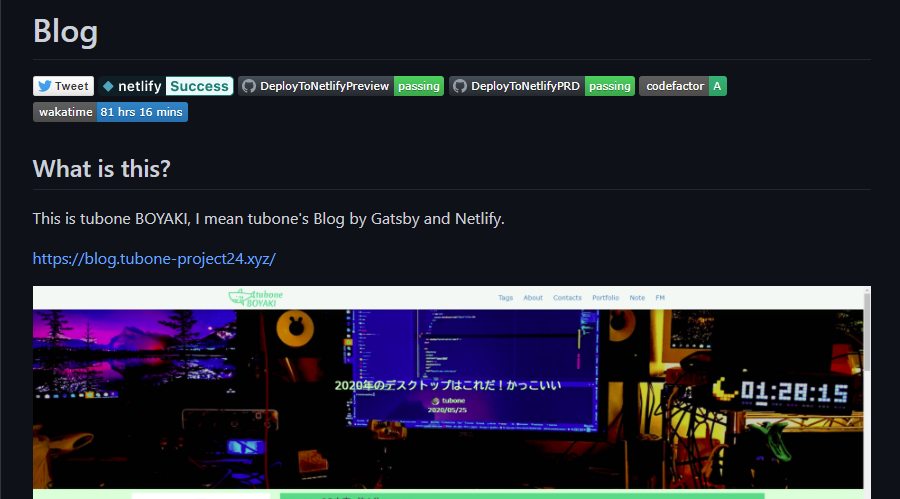The width and height of the screenshot is (900, 499).
Task: Select FM in the blog preview navigation
Action: 660,298
